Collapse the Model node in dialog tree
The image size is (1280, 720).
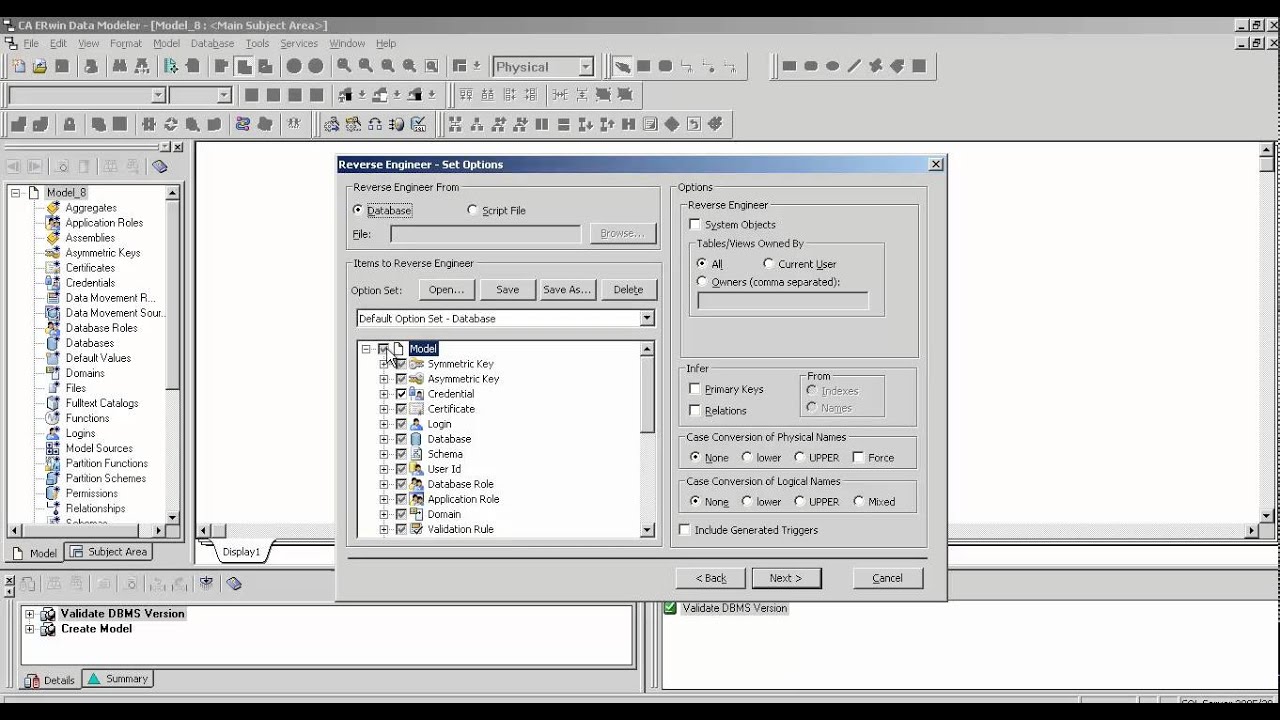367,349
